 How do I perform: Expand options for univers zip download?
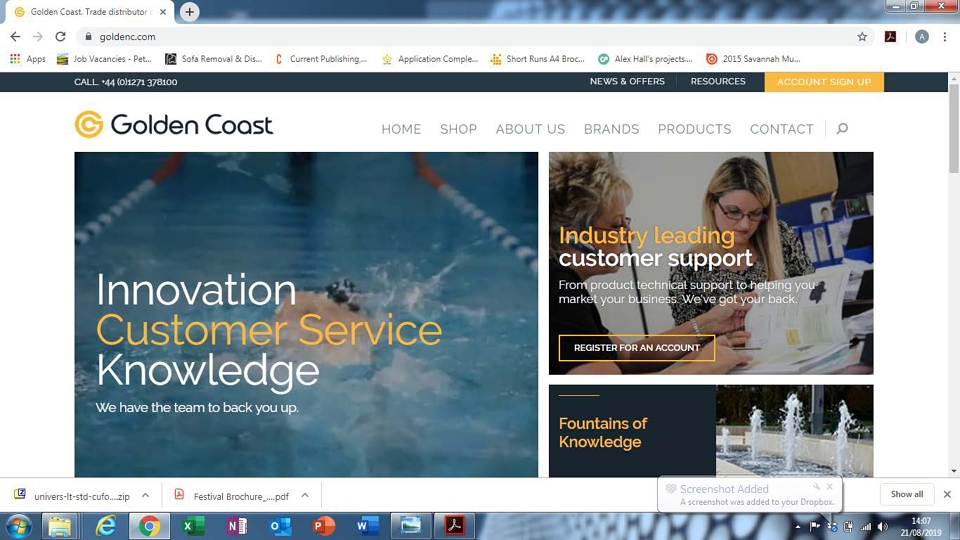point(145,495)
